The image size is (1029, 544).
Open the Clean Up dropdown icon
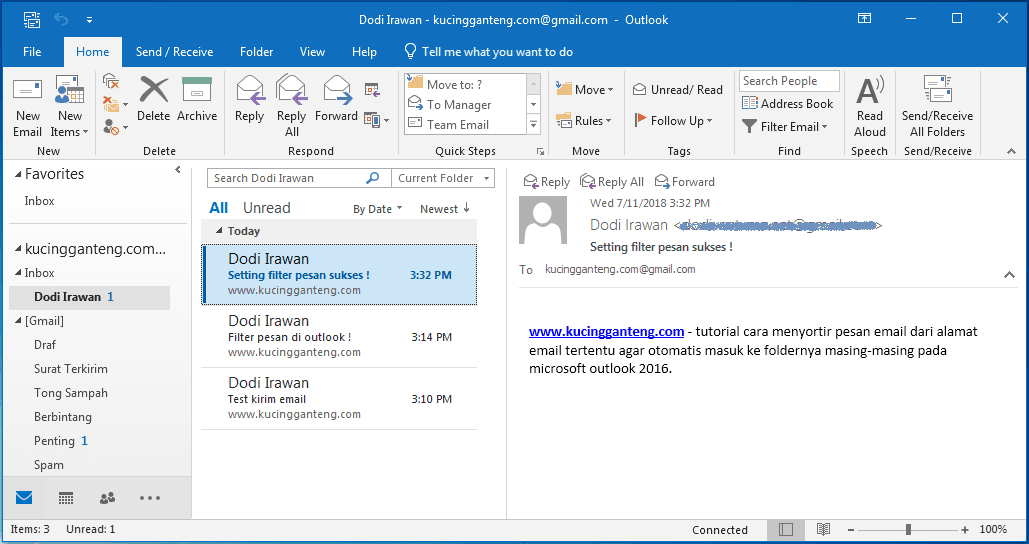click(x=115, y=104)
